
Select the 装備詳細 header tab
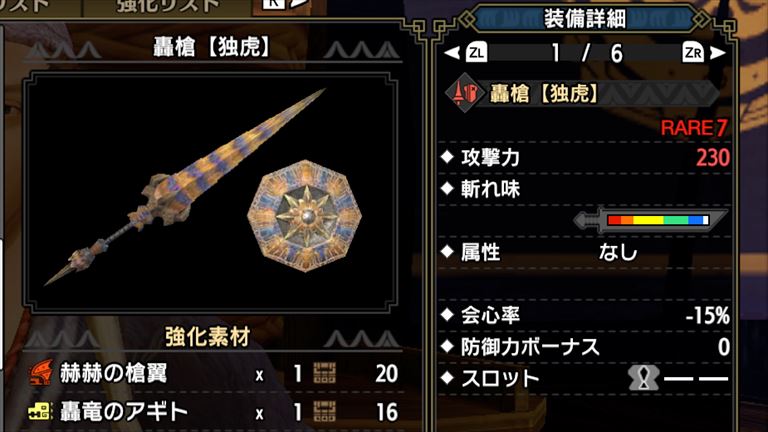pyautogui.click(x=585, y=19)
